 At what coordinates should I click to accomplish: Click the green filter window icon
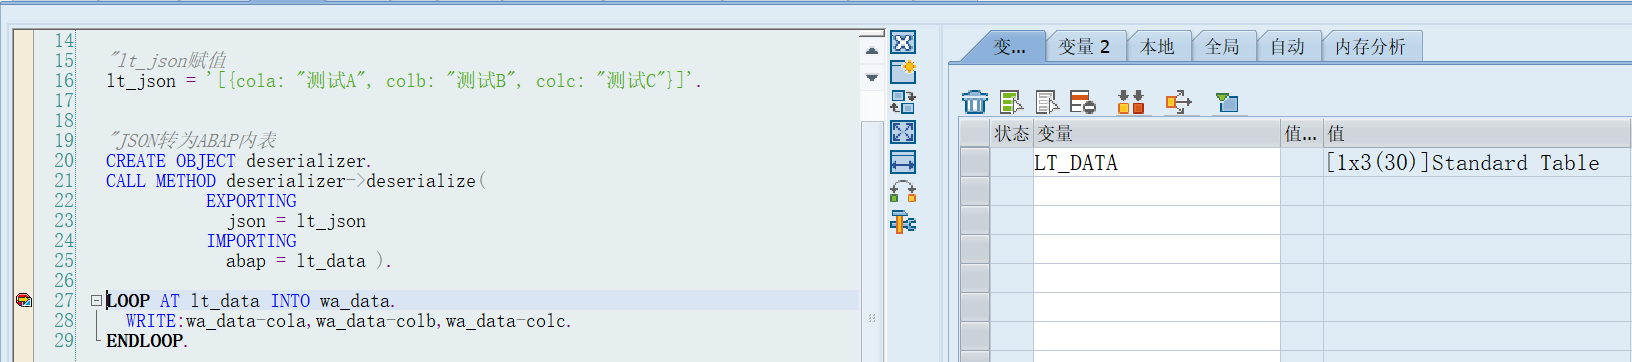coord(1227,101)
